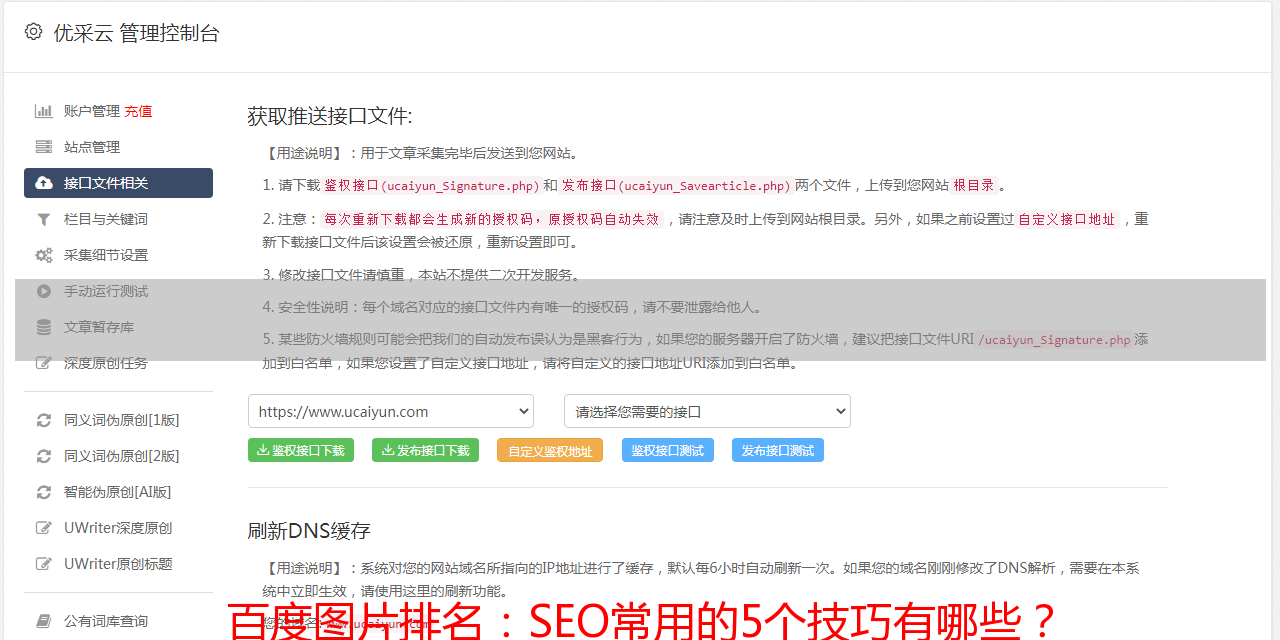
Task: Click the gear icon beside 优采云 管理控制台
Action: click(33, 32)
